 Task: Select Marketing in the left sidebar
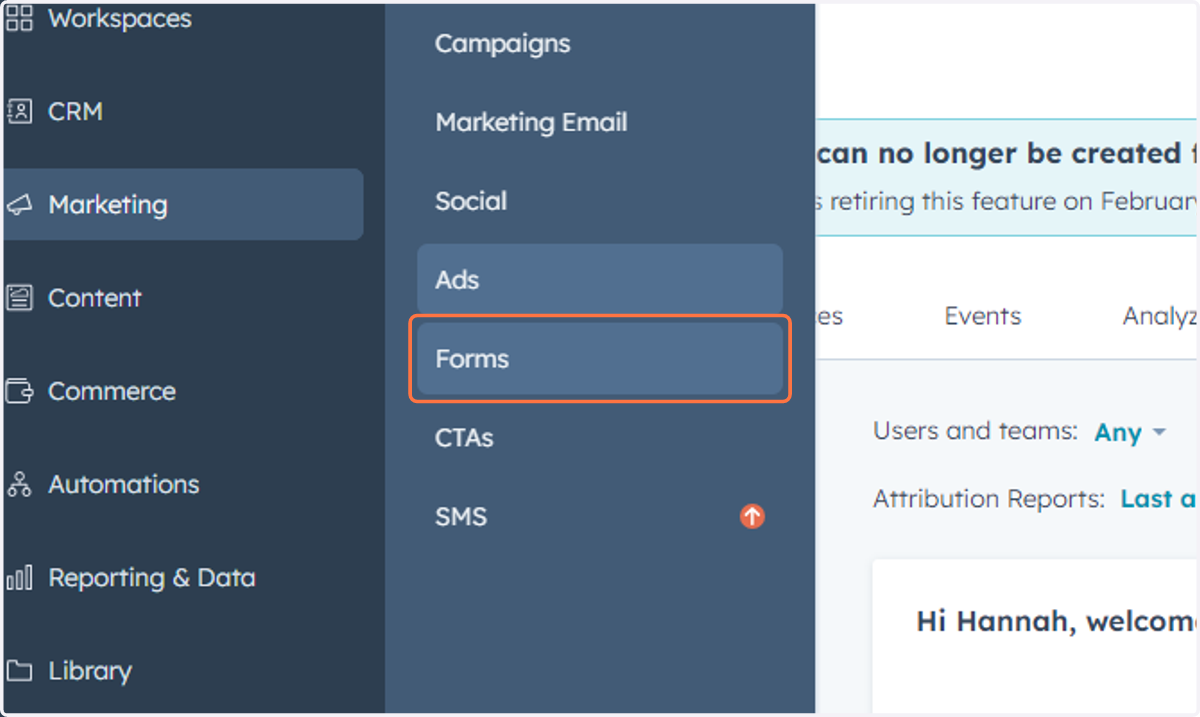click(183, 204)
